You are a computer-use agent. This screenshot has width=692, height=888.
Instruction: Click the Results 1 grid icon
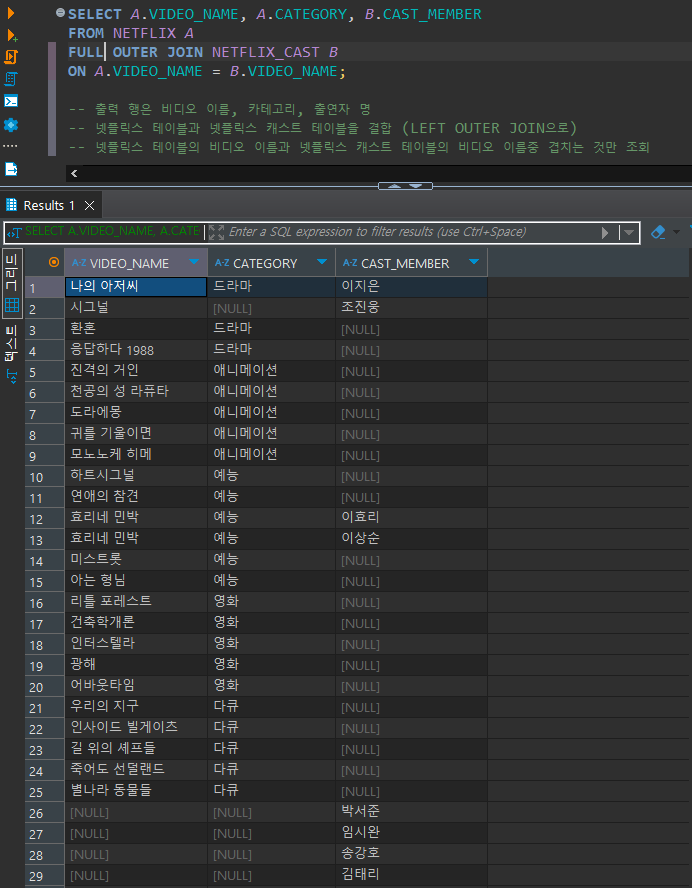tap(11, 205)
